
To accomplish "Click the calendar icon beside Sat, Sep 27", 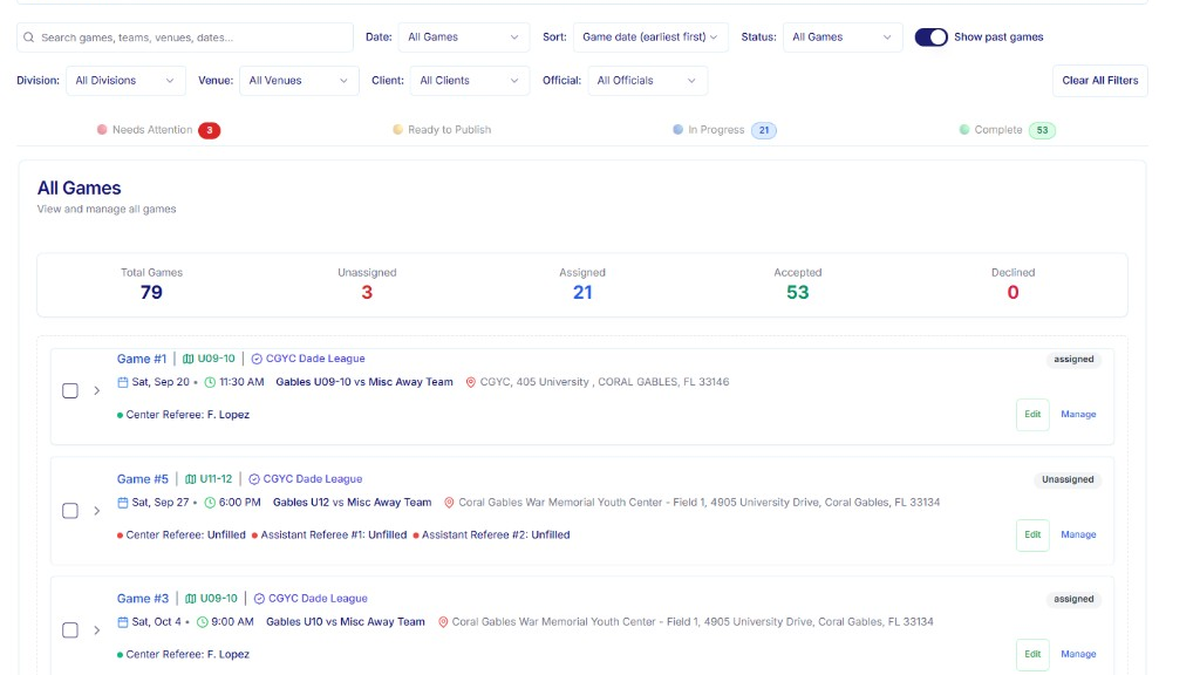I will tap(123, 502).
